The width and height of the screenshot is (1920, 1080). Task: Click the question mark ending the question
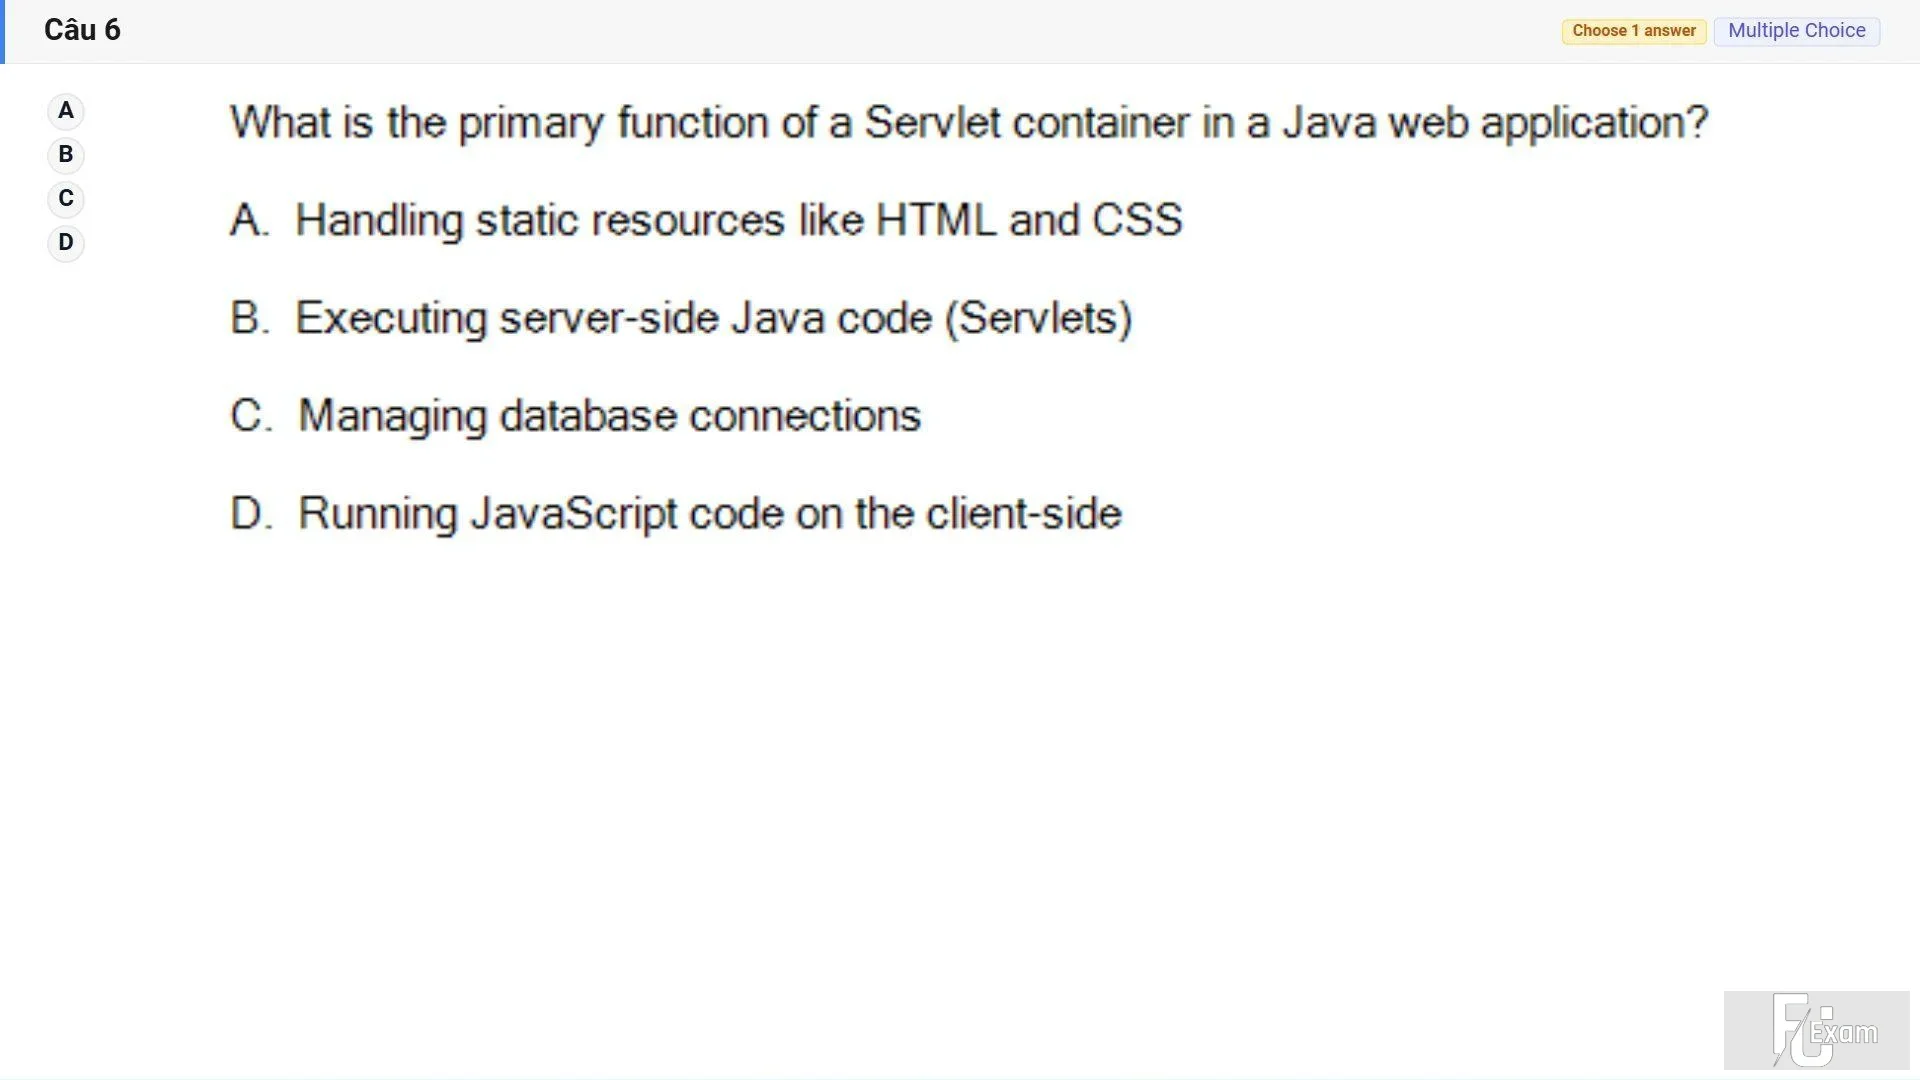coord(1697,122)
